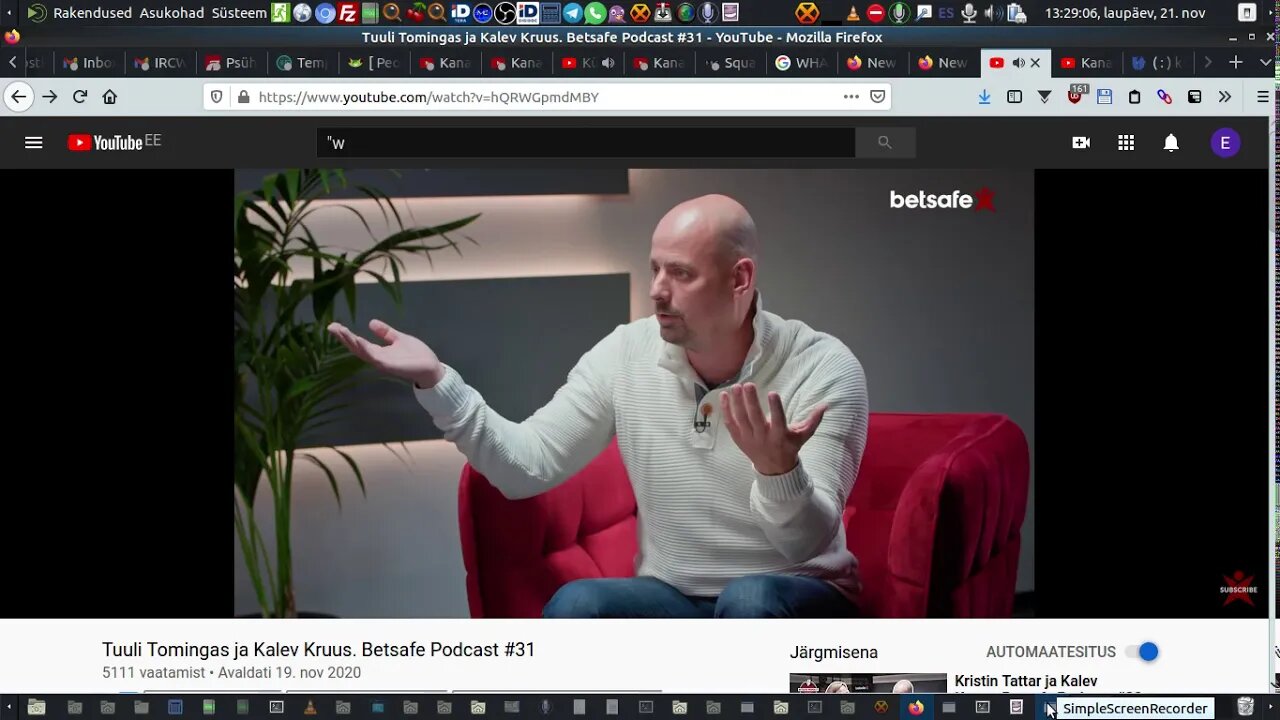Launch WhatsApp from the top panel
This screenshot has height=720, width=1280.
595,13
